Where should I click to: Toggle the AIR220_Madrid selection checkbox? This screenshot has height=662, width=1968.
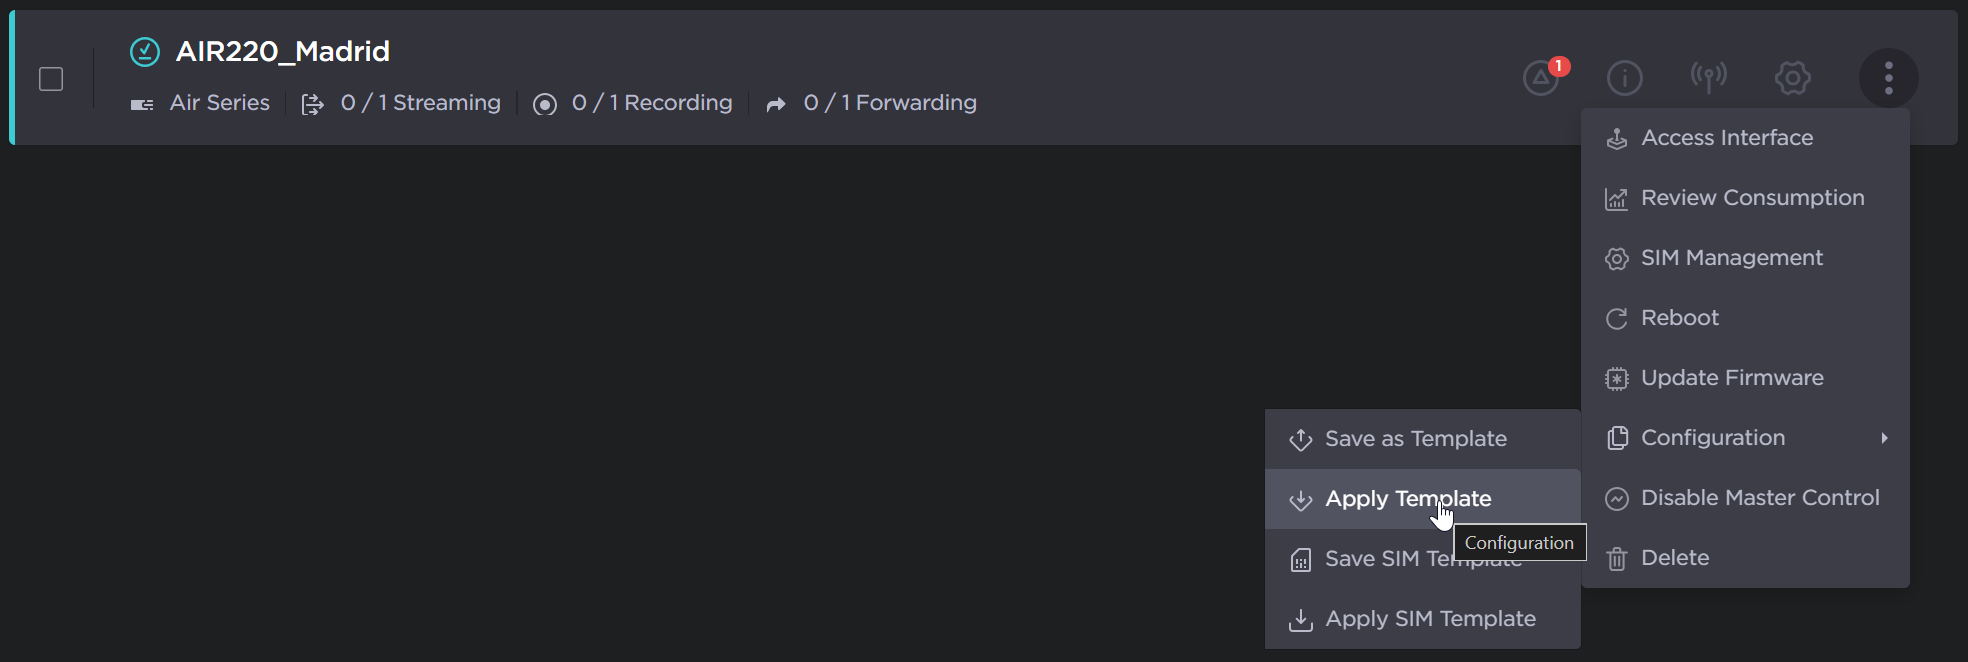(x=51, y=79)
